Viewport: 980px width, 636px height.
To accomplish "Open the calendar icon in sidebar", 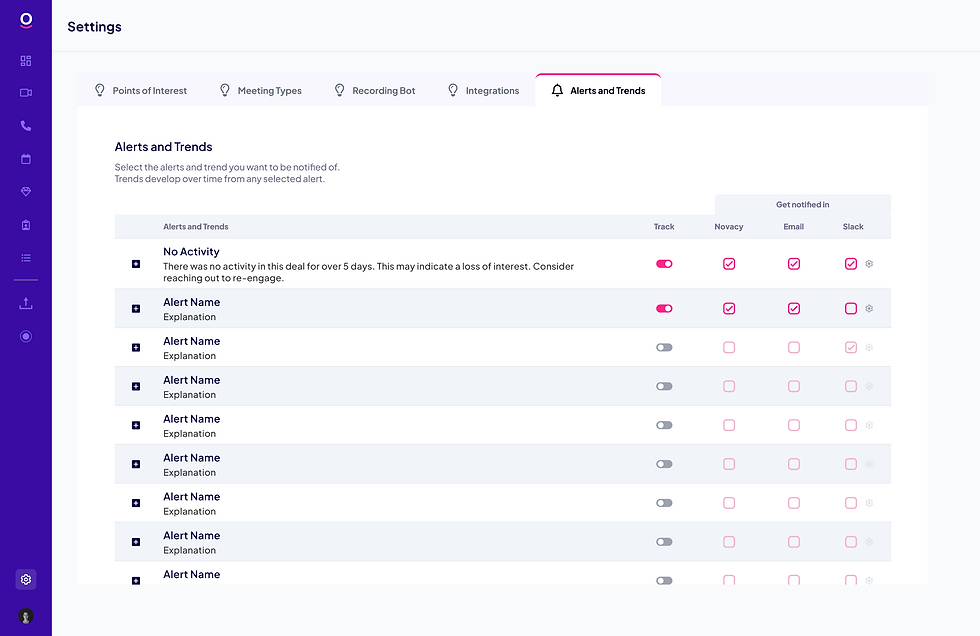I will click(26, 159).
